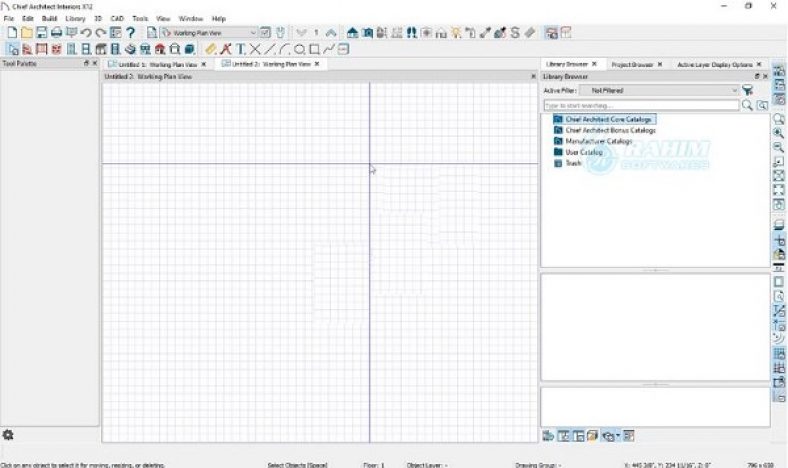This screenshot has width=788, height=468.
Task: Open the Library menu
Action: (x=75, y=19)
